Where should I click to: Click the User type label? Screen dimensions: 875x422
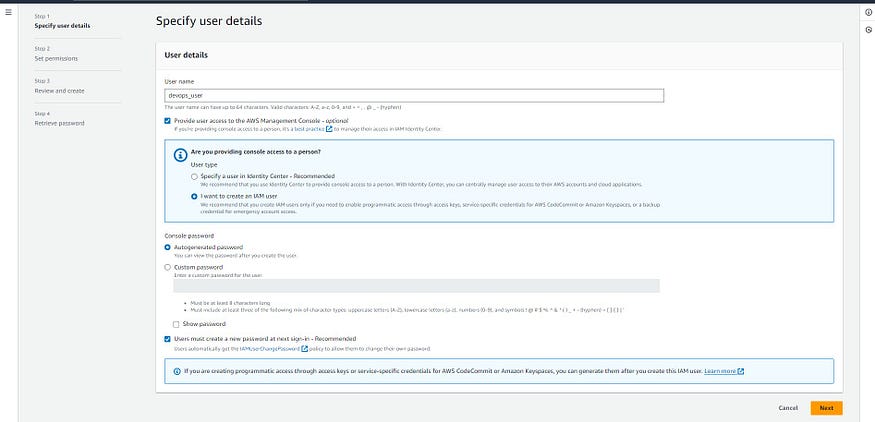(x=204, y=165)
